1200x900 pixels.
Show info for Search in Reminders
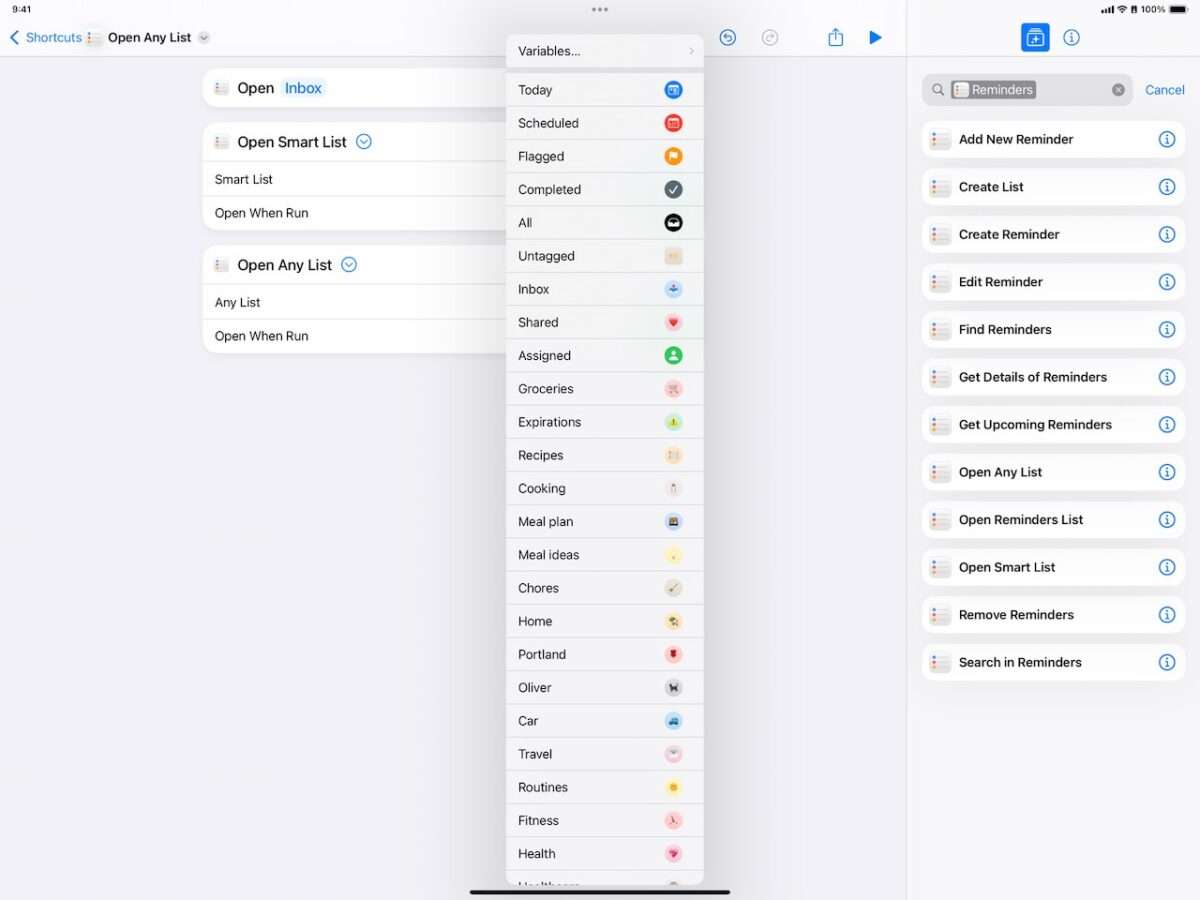pos(1167,662)
